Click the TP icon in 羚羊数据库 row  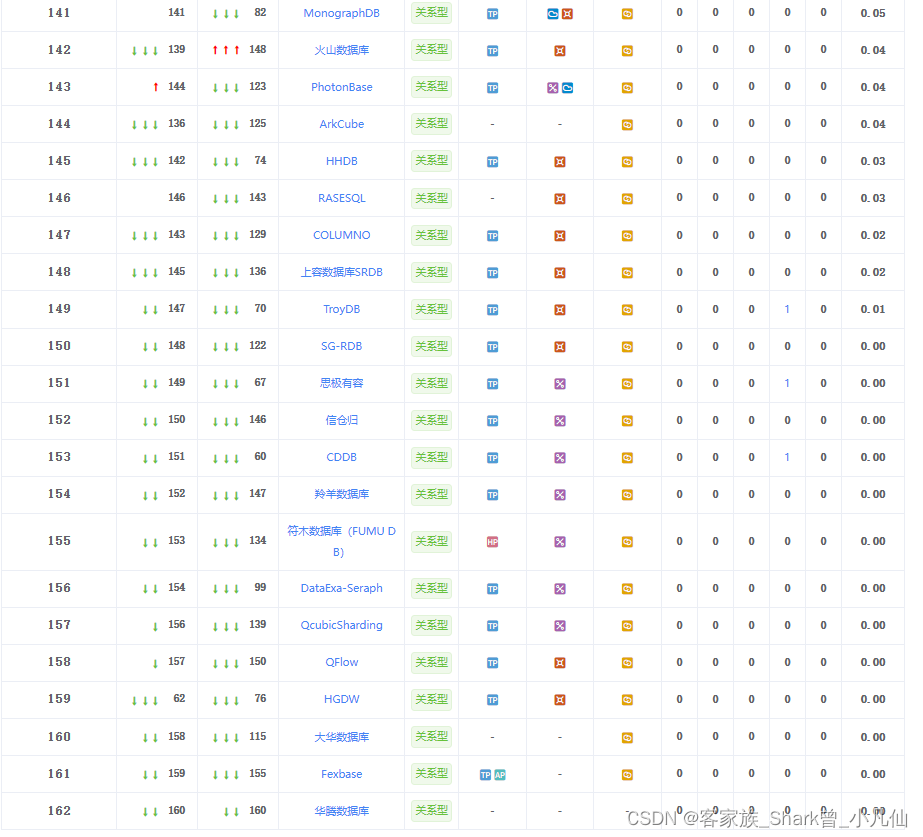[493, 495]
